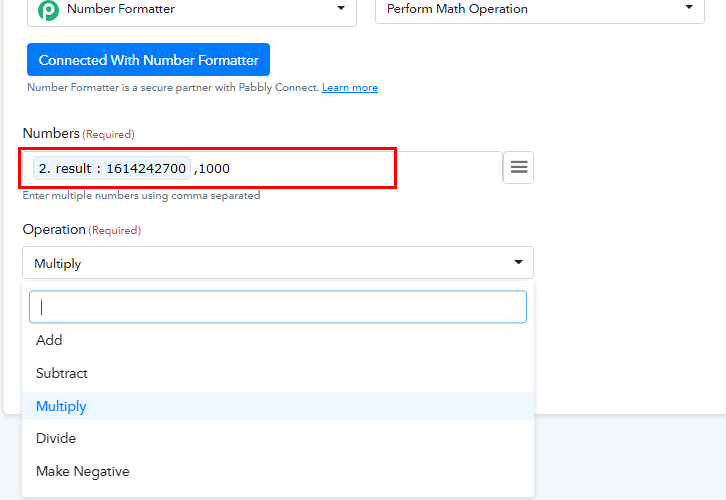Screen dimensions: 726x500
Task: Click the Numbers (Required) label
Action: point(79,133)
